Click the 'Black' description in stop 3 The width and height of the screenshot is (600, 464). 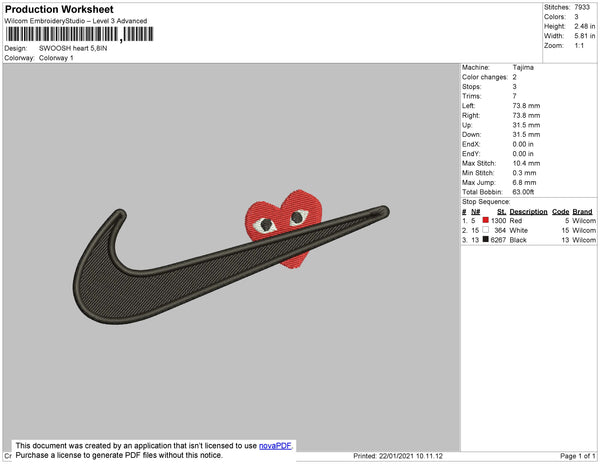[518, 240]
